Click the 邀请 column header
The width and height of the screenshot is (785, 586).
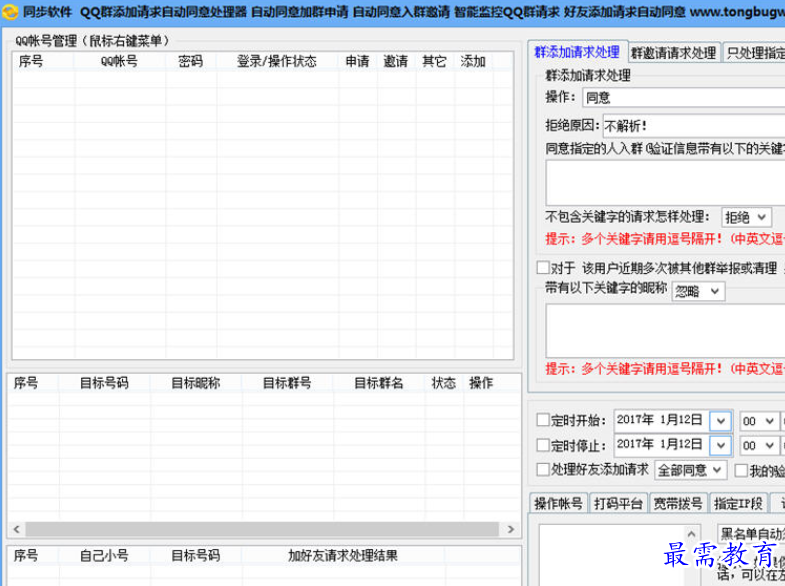(396, 62)
